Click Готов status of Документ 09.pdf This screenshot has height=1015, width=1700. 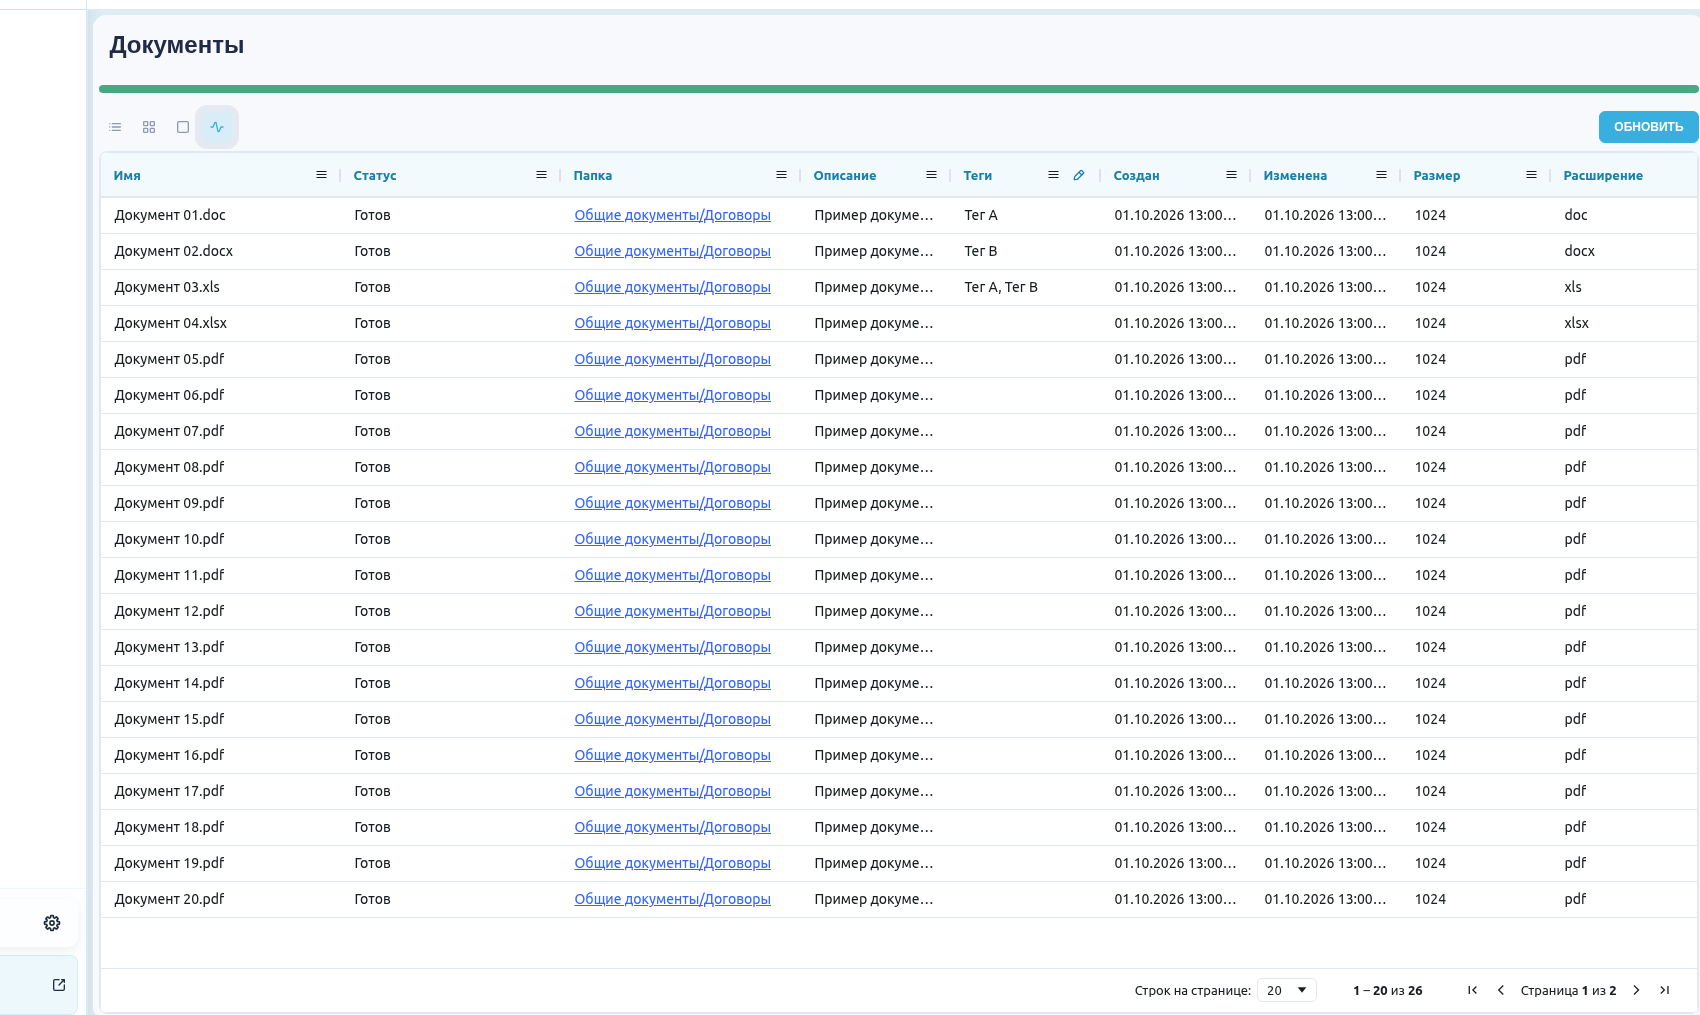pyautogui.click(x=372, y=503)
